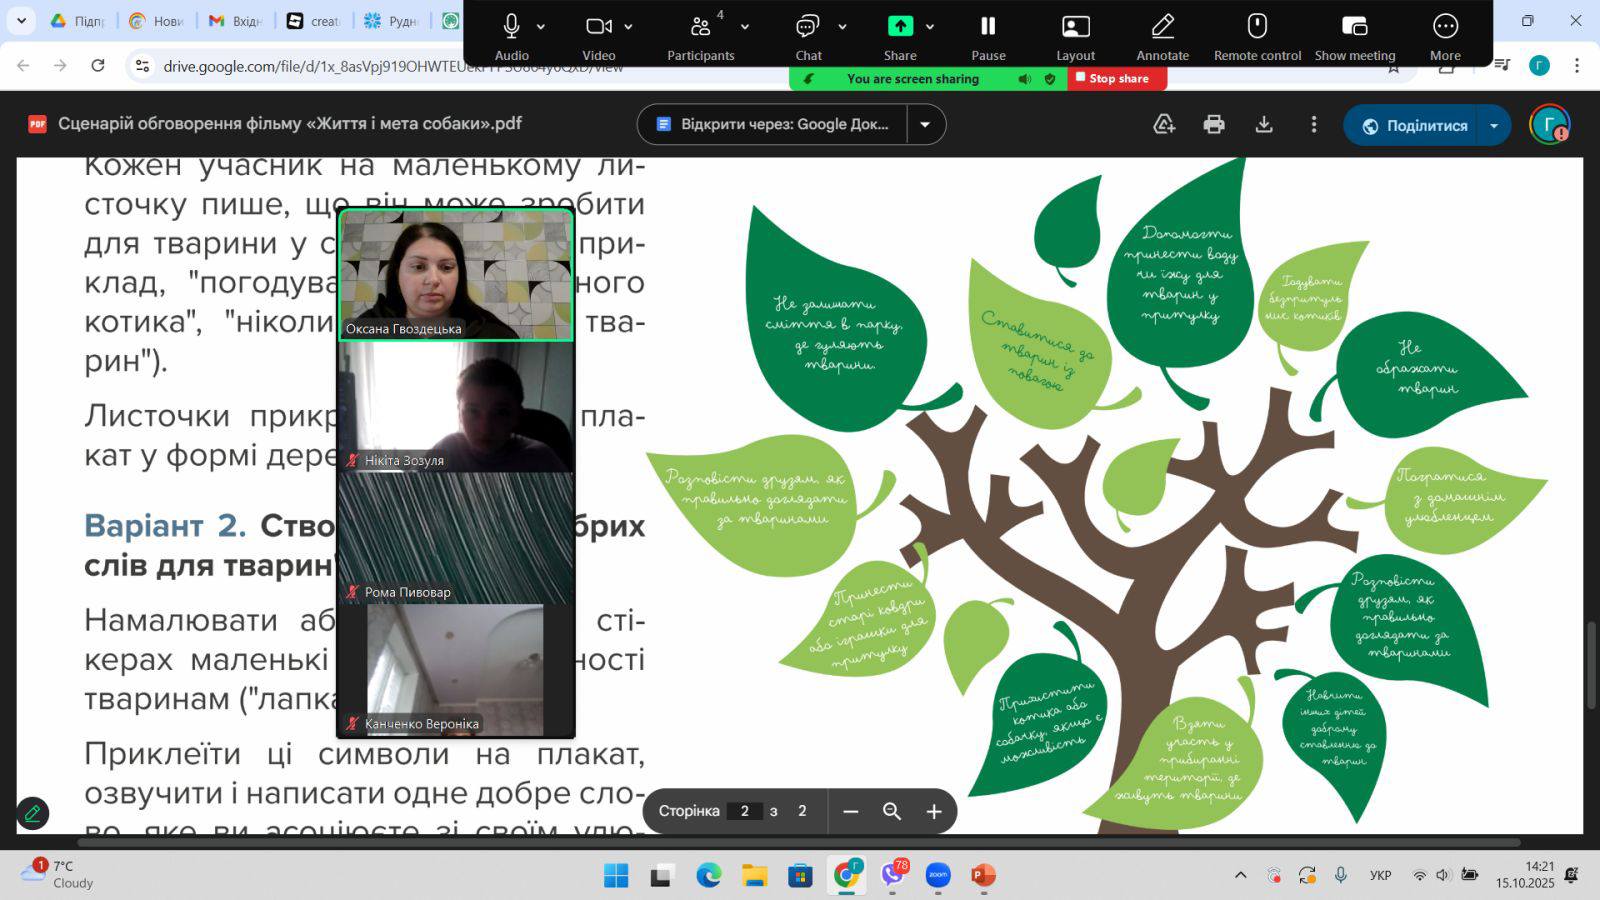Zoom in with the plus icon
Image resolution: width=1600 pixels, height=900 pixels.
click(x=934, y=811)
